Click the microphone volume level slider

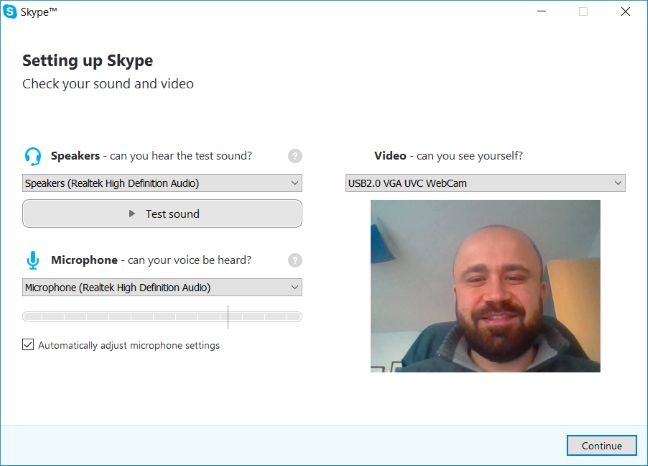pos(162,317)
